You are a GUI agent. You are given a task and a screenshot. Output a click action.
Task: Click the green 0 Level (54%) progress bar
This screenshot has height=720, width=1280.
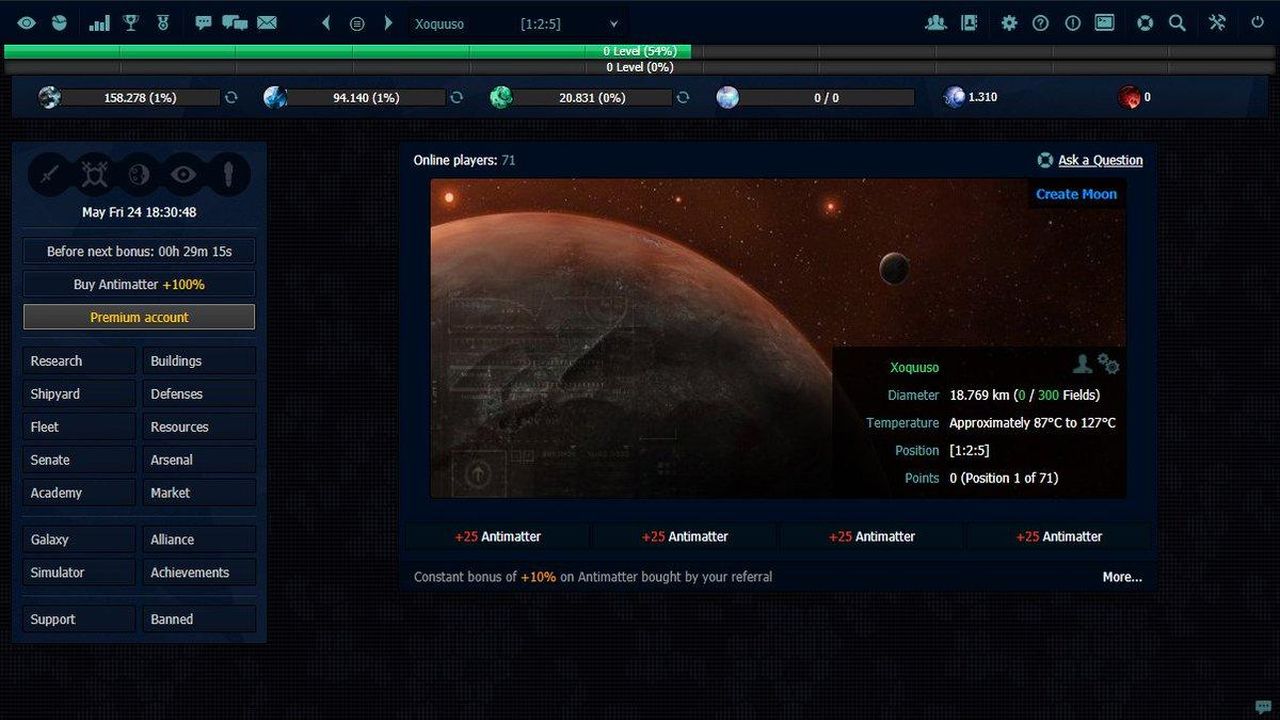coord(640,51)
